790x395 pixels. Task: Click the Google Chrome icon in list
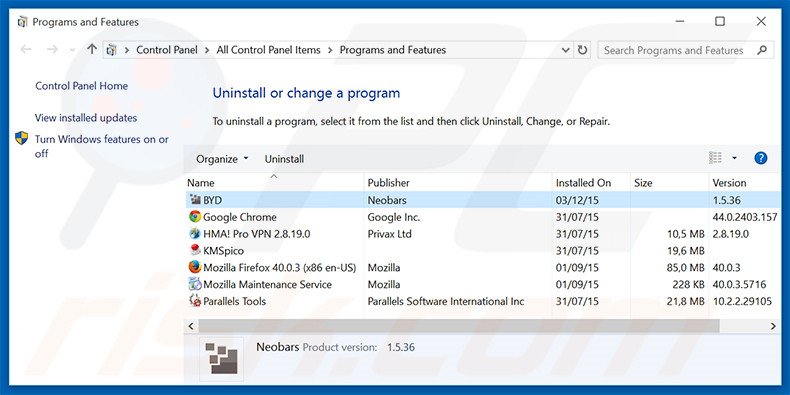(x=195, y=217)
